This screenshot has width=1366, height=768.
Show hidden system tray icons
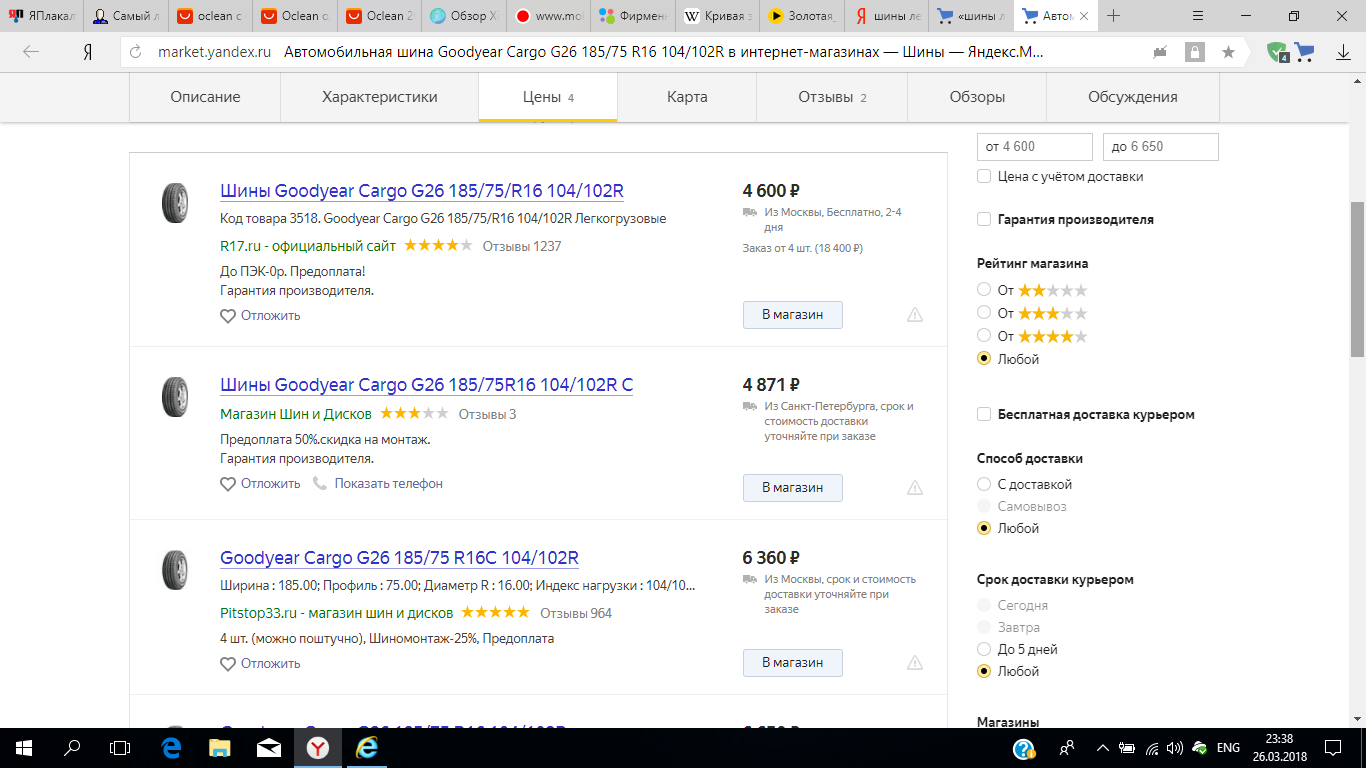(x=1103, y=747)
